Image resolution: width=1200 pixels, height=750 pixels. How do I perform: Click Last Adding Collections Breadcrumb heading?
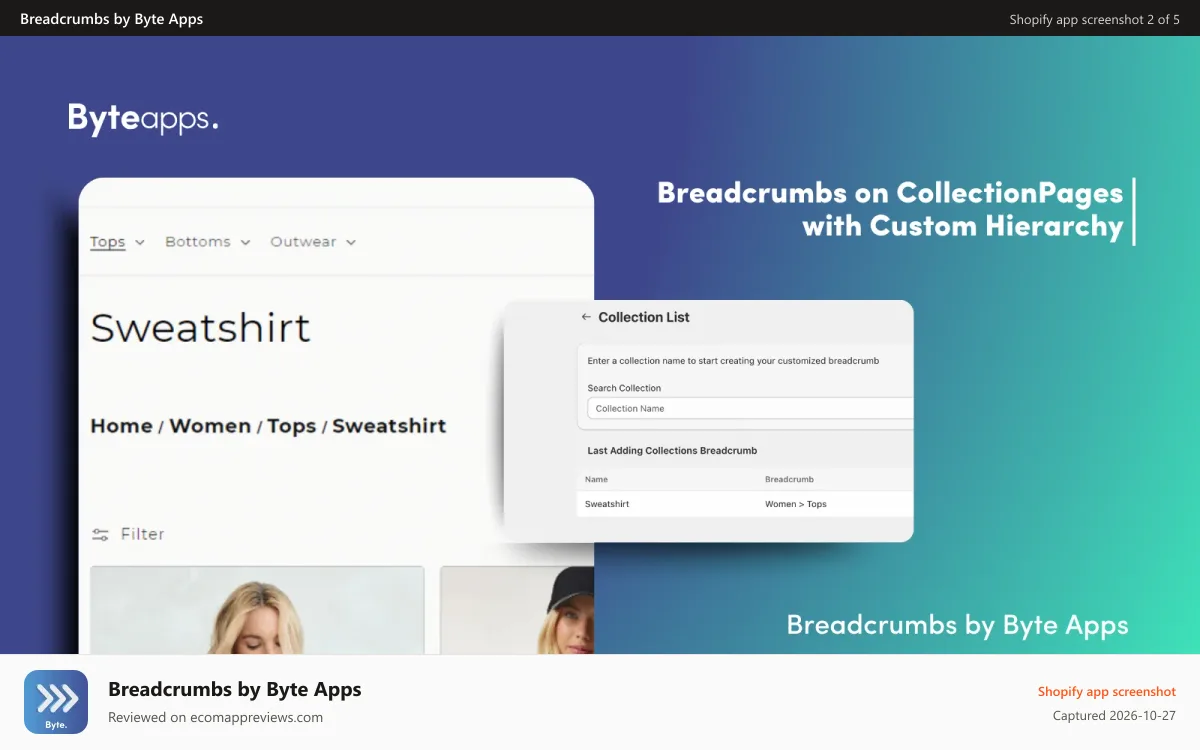672,451
